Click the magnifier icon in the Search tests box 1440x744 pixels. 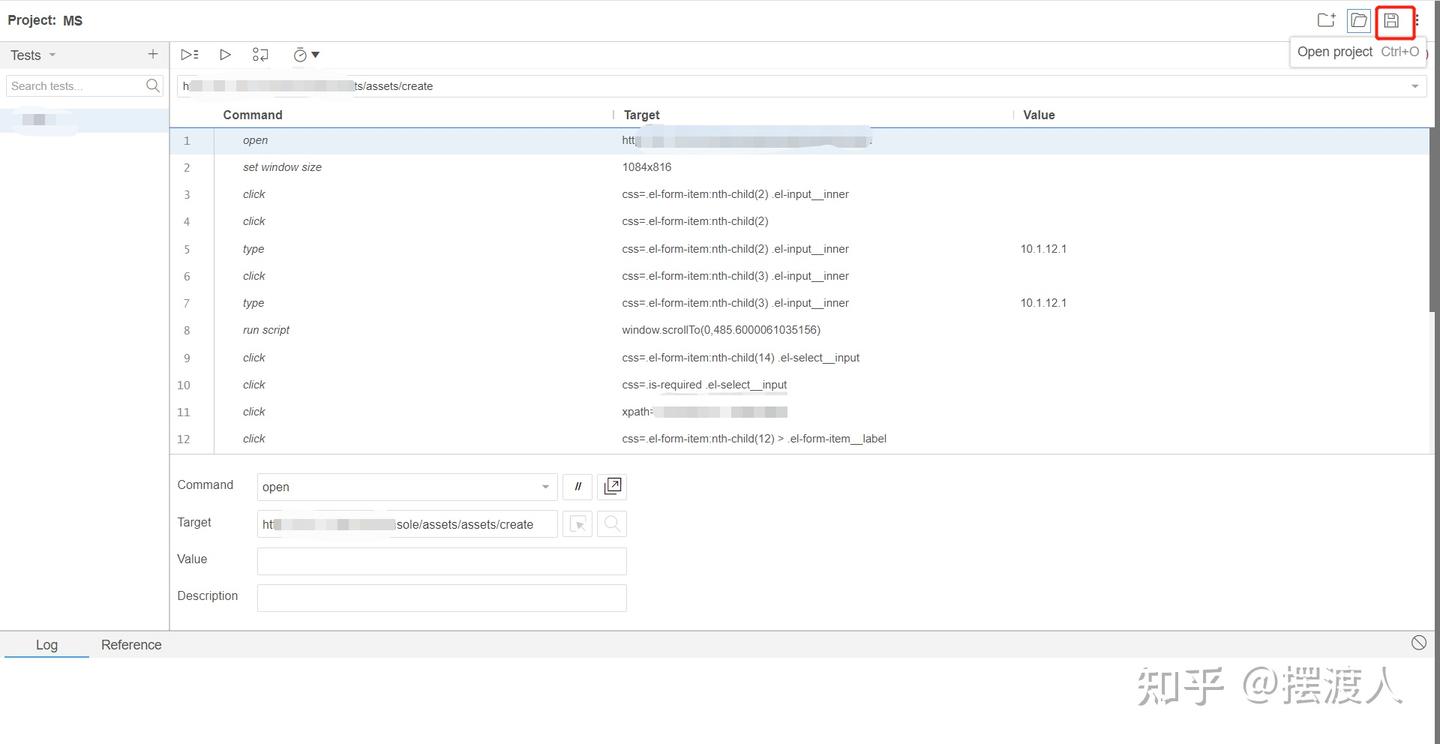(153, 86)
